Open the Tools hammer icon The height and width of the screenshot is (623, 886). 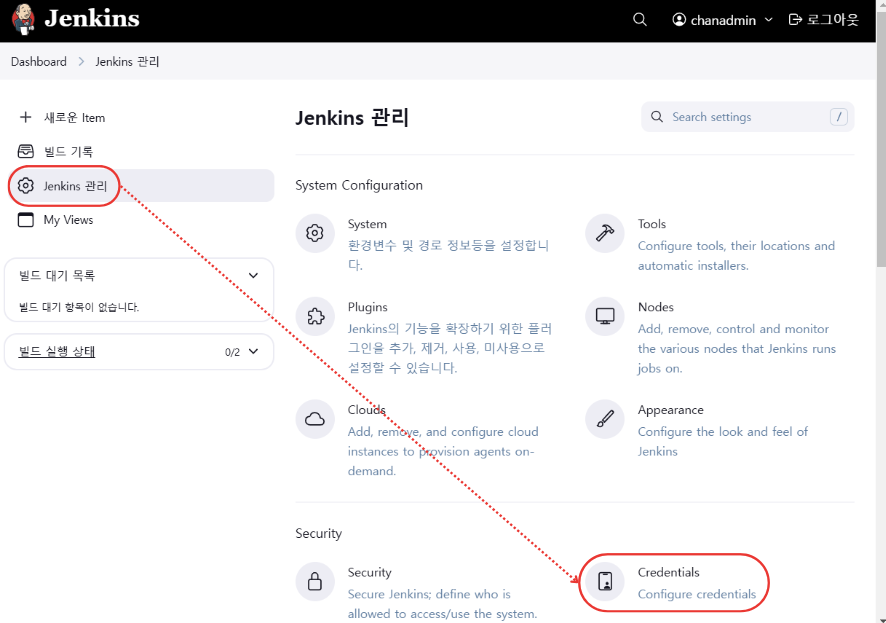(605, 233)
